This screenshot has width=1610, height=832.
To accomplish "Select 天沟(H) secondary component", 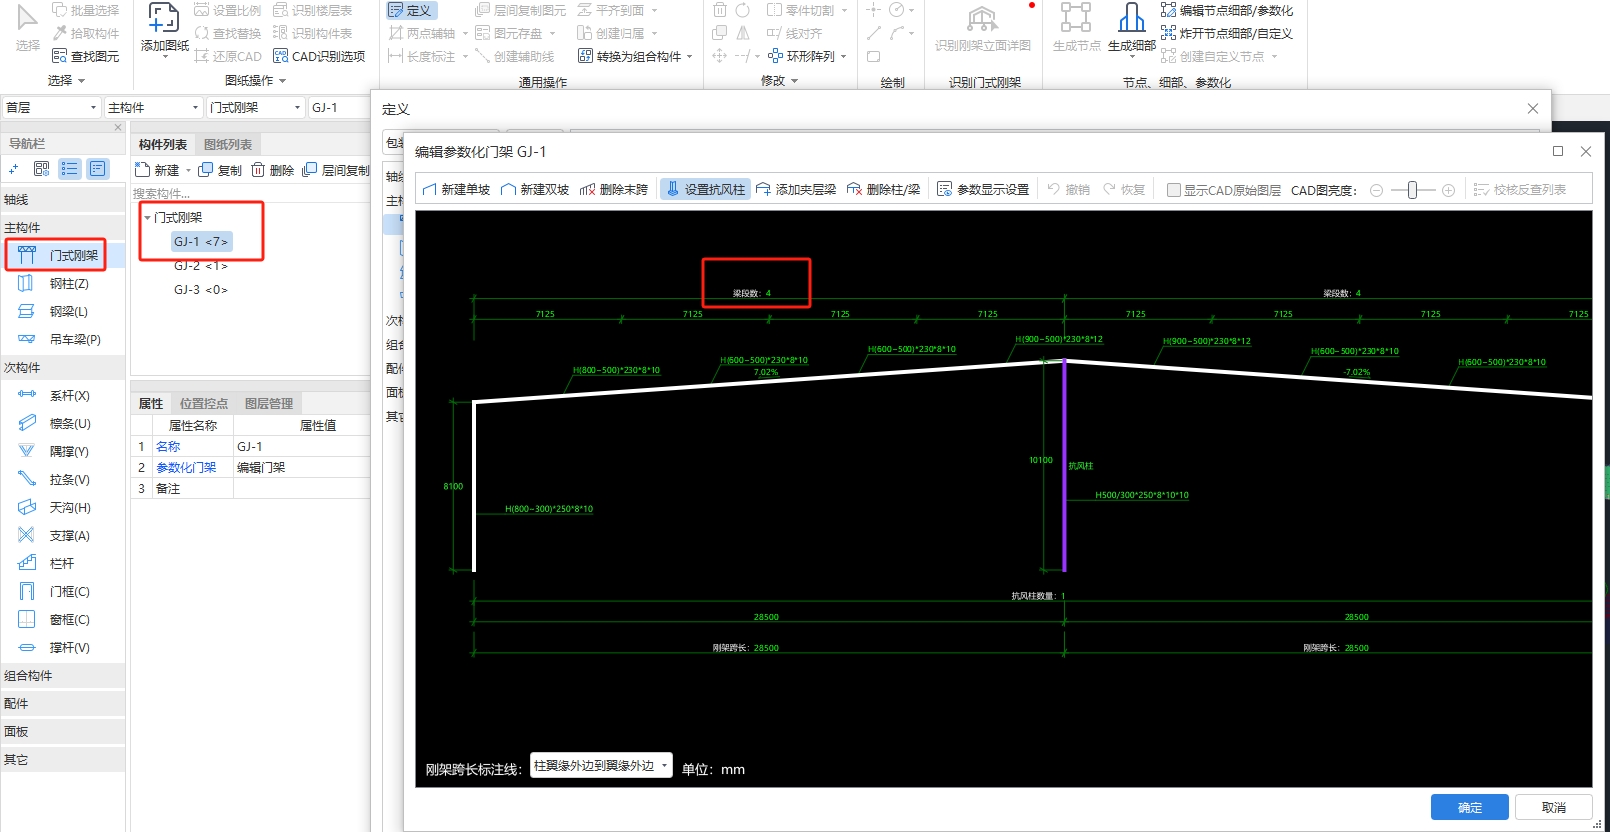I will (x=64, y=507).
